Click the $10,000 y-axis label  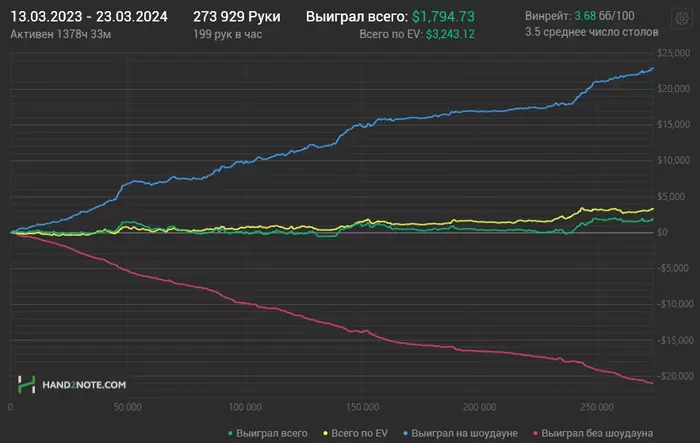pyautogui.click(x=673, y=160)
